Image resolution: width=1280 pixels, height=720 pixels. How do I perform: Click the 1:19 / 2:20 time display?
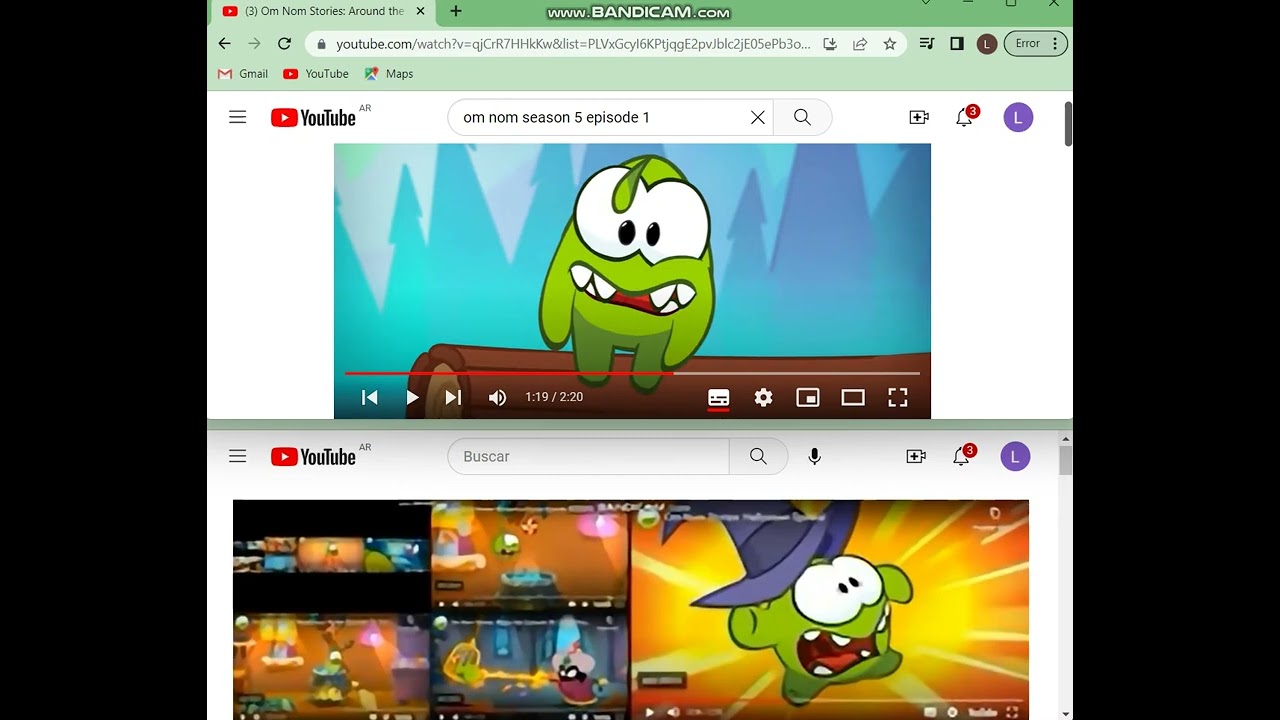click(x=554, y=397)
